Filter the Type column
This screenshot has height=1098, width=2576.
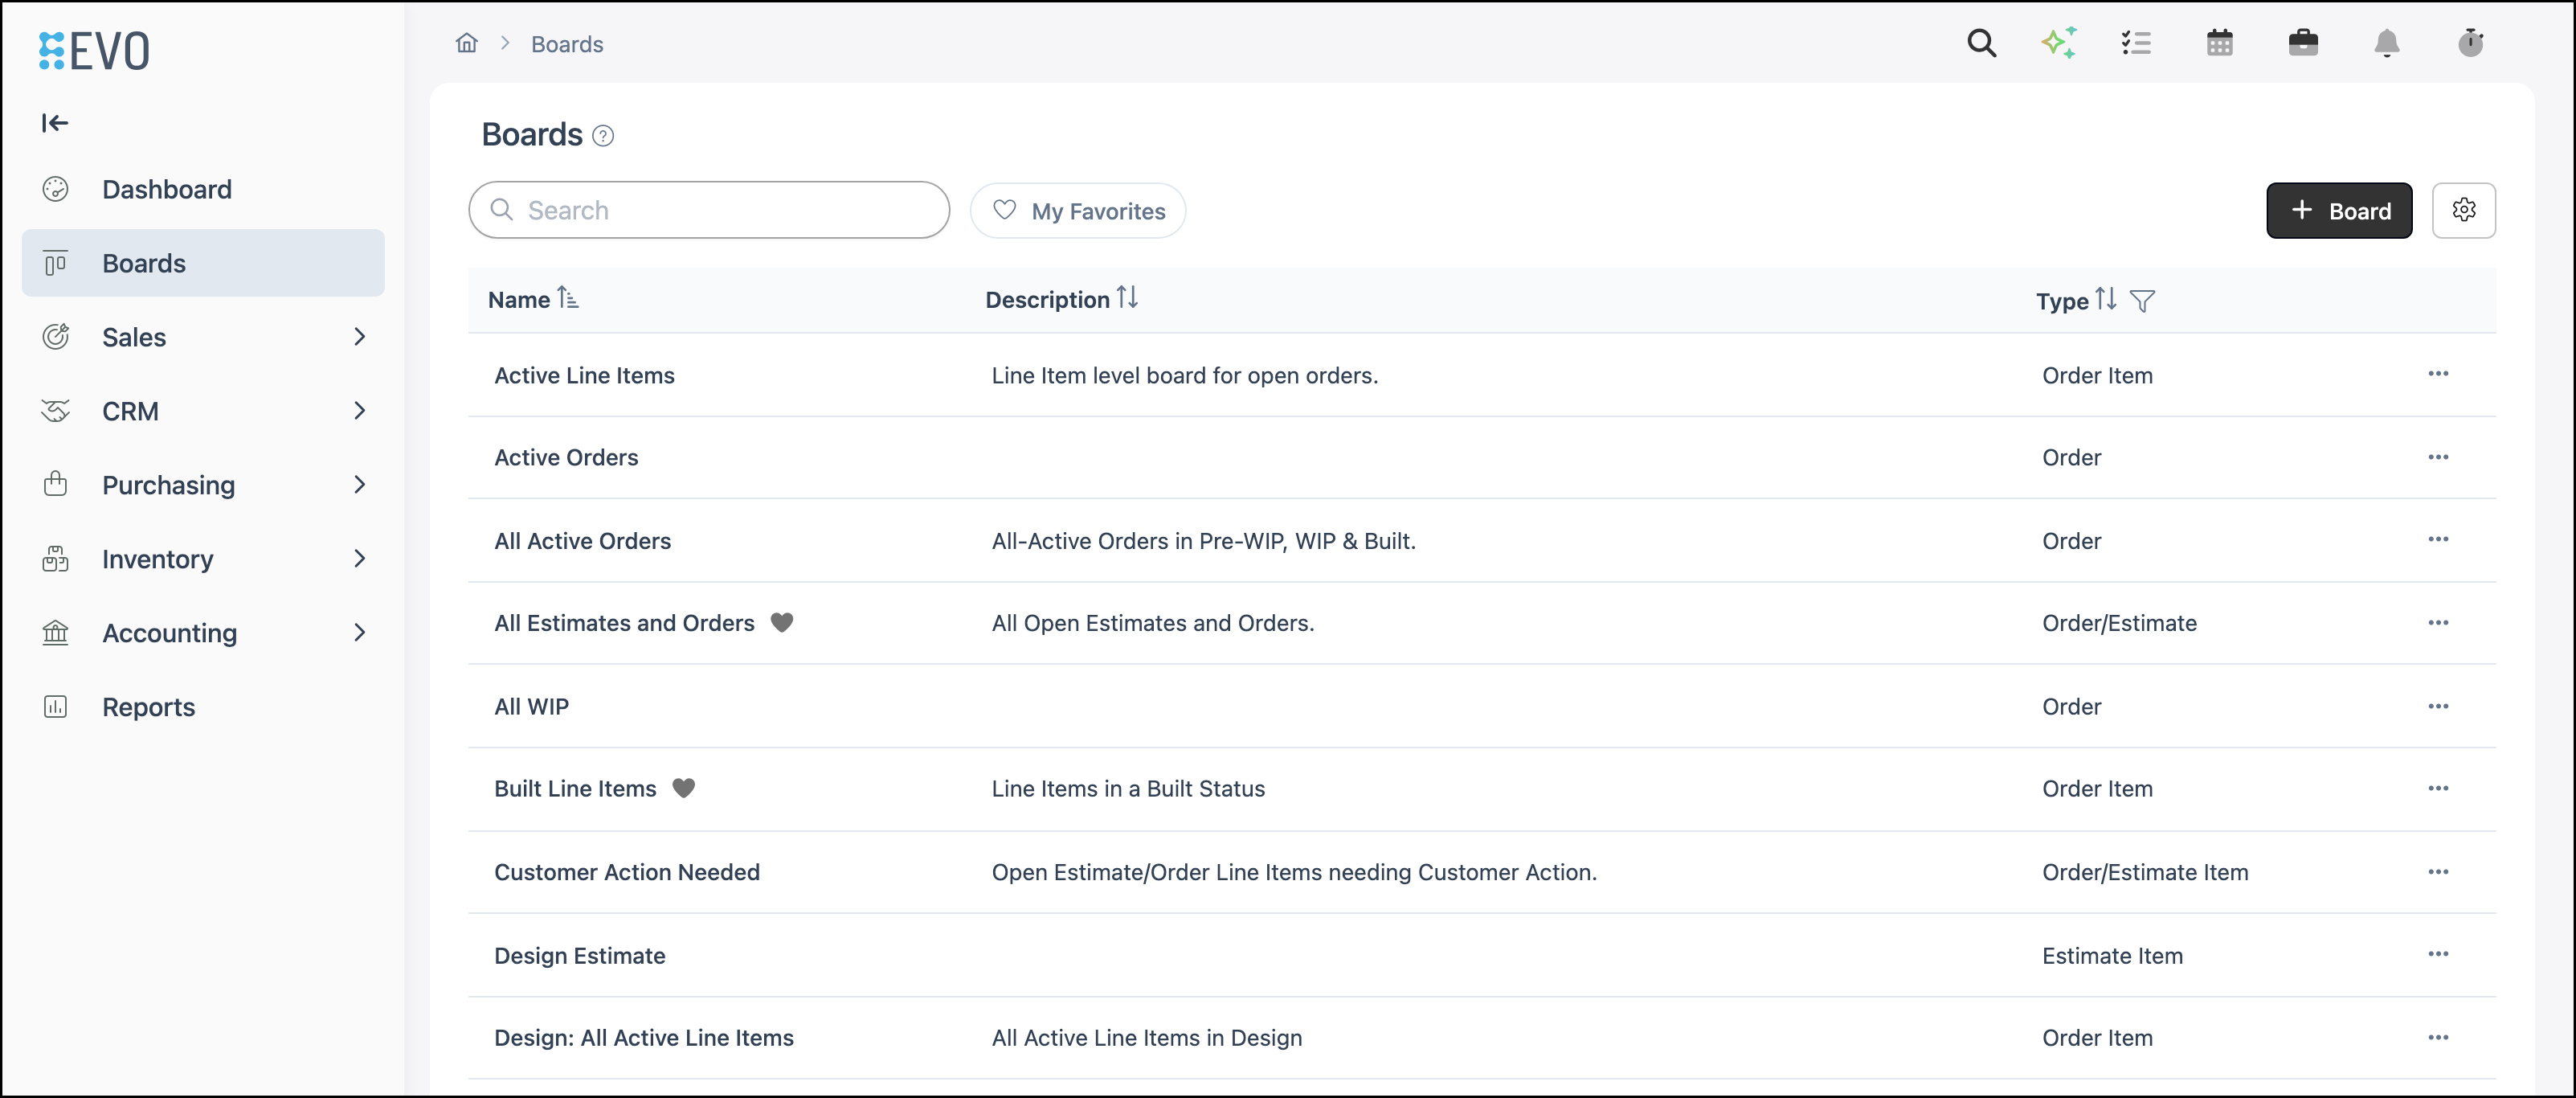tap(2142, 301)
